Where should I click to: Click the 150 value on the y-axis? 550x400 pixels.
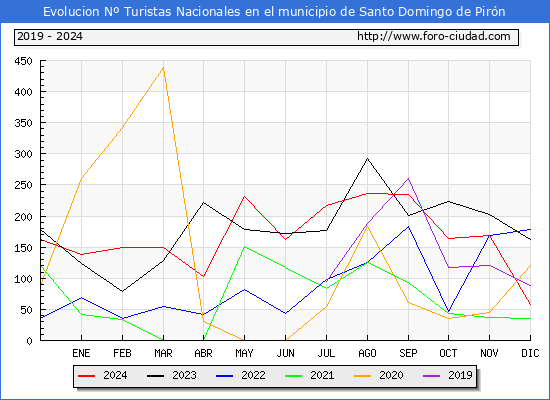point(23,248)
